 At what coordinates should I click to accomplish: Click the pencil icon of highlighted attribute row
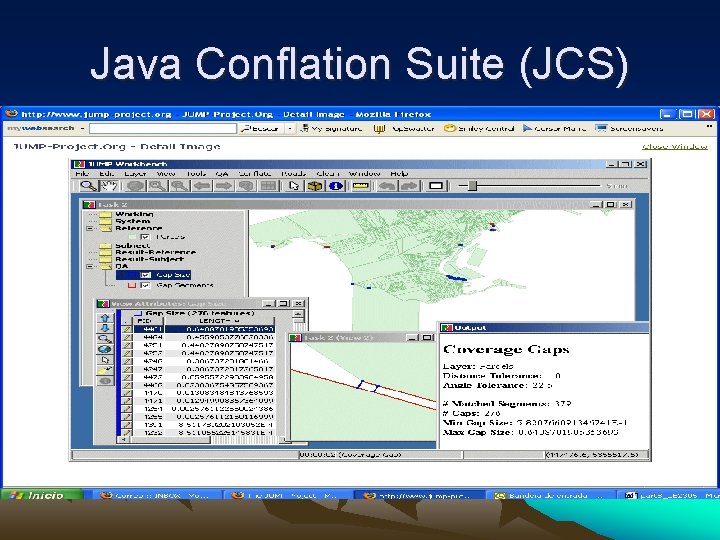tap(127, 329)
